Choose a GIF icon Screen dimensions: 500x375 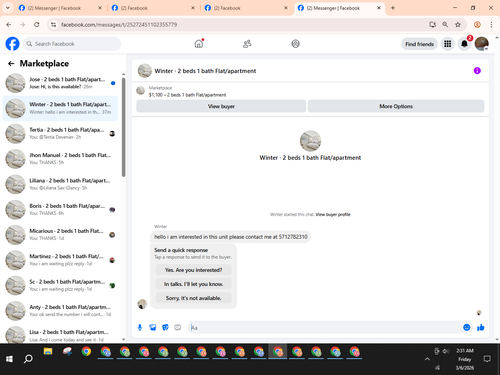[x=178, y=327]
